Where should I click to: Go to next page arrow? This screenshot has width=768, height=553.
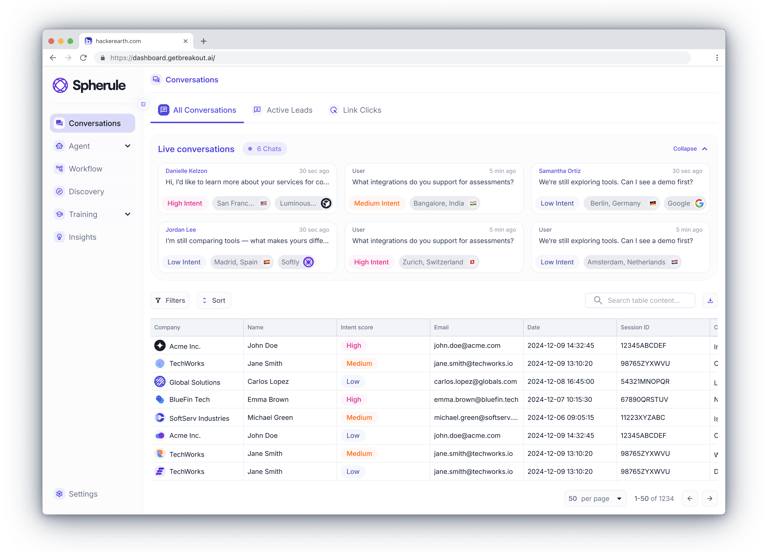[710, 499]
